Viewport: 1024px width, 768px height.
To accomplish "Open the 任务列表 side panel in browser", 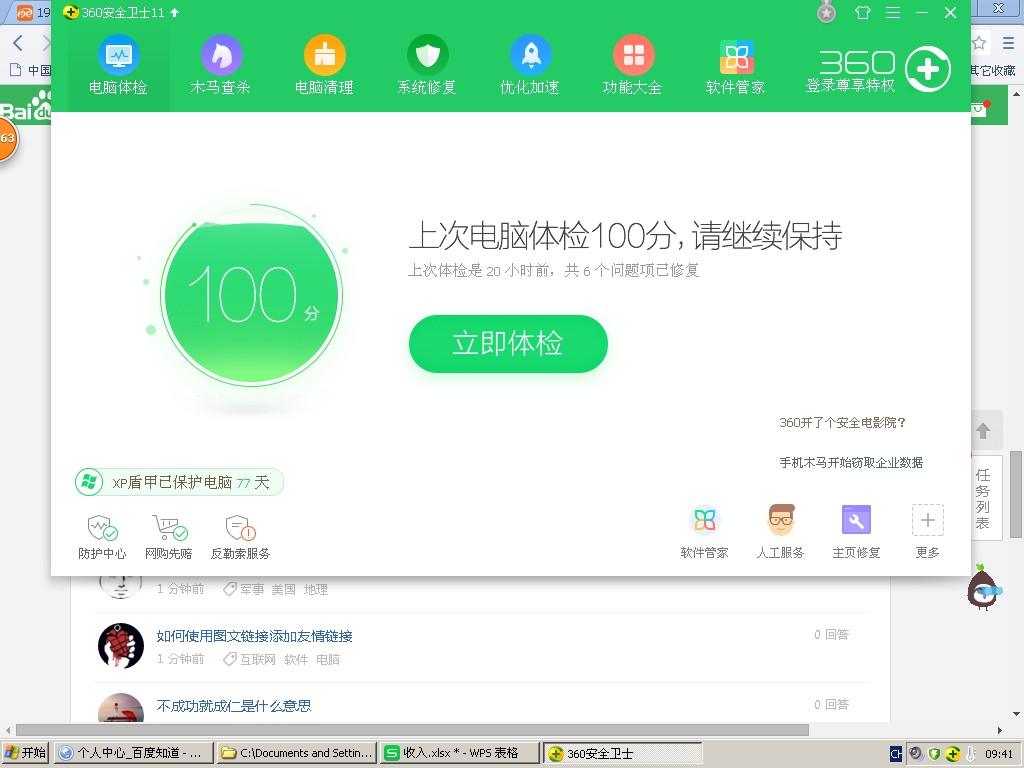I will (x=984, y=498).
